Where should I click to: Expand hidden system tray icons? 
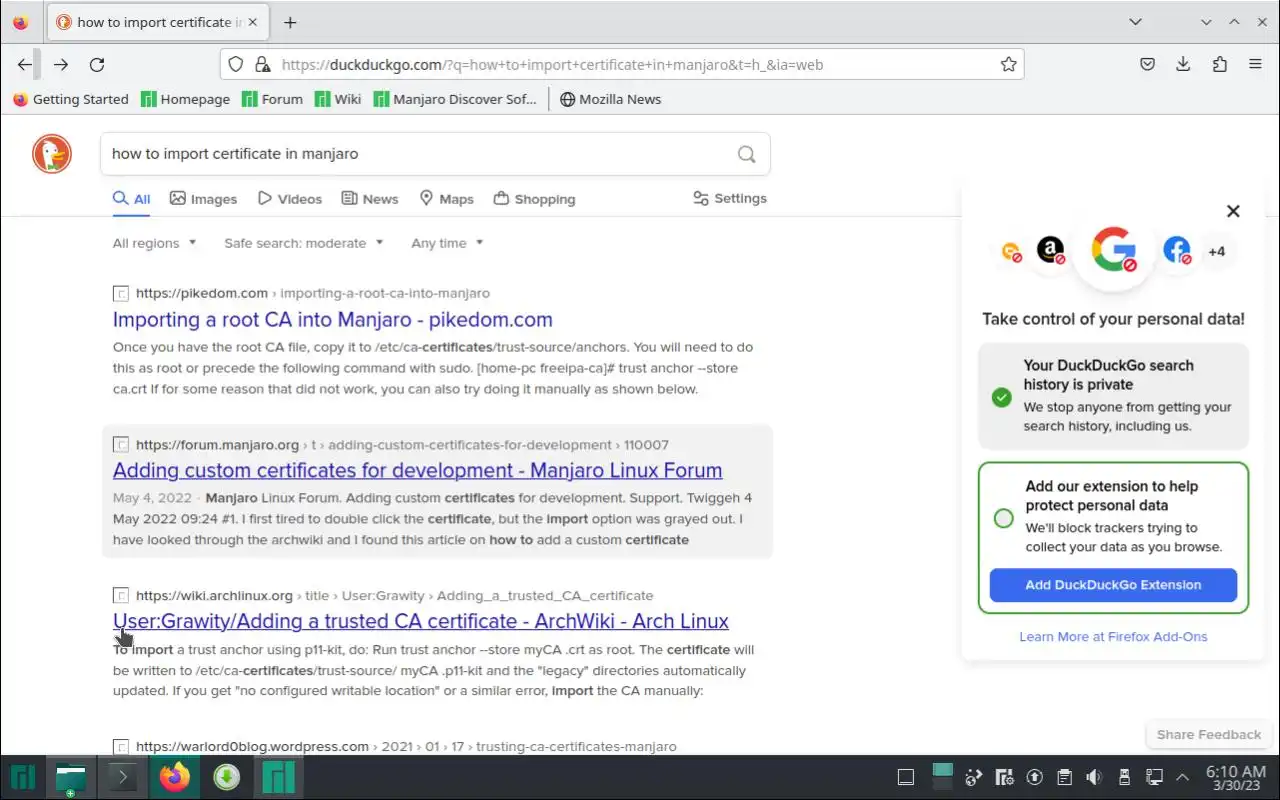pos(1183,777)
